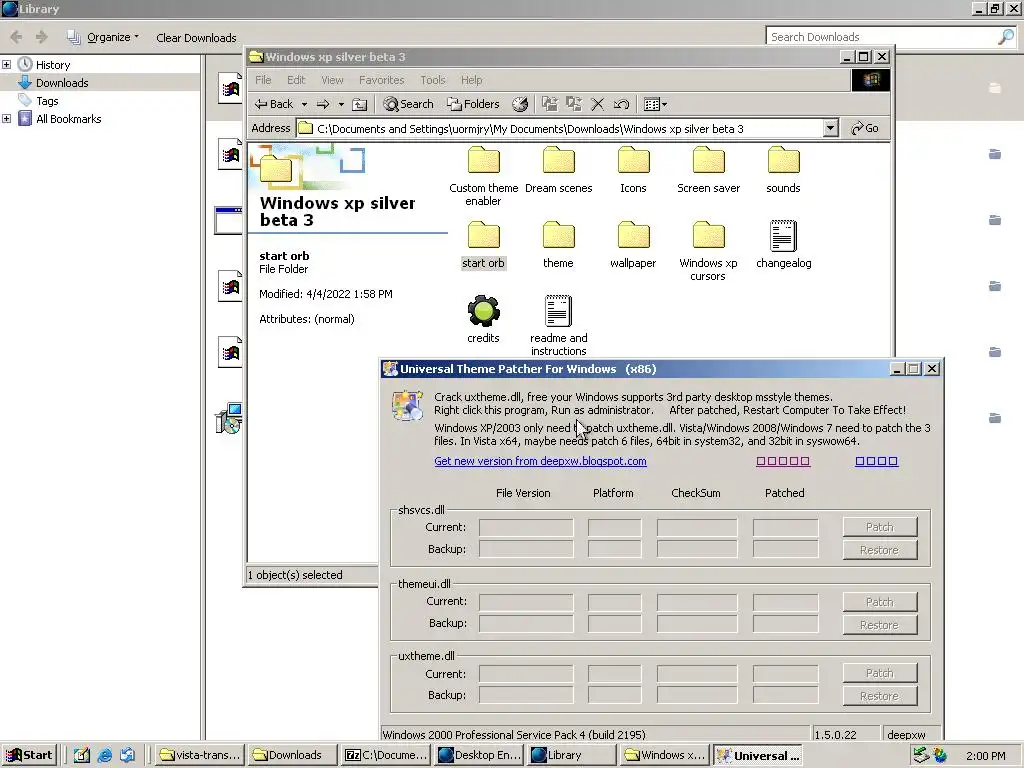
Task: Go up one folder level
Action: pyautogui.click(x=360, y=104)
